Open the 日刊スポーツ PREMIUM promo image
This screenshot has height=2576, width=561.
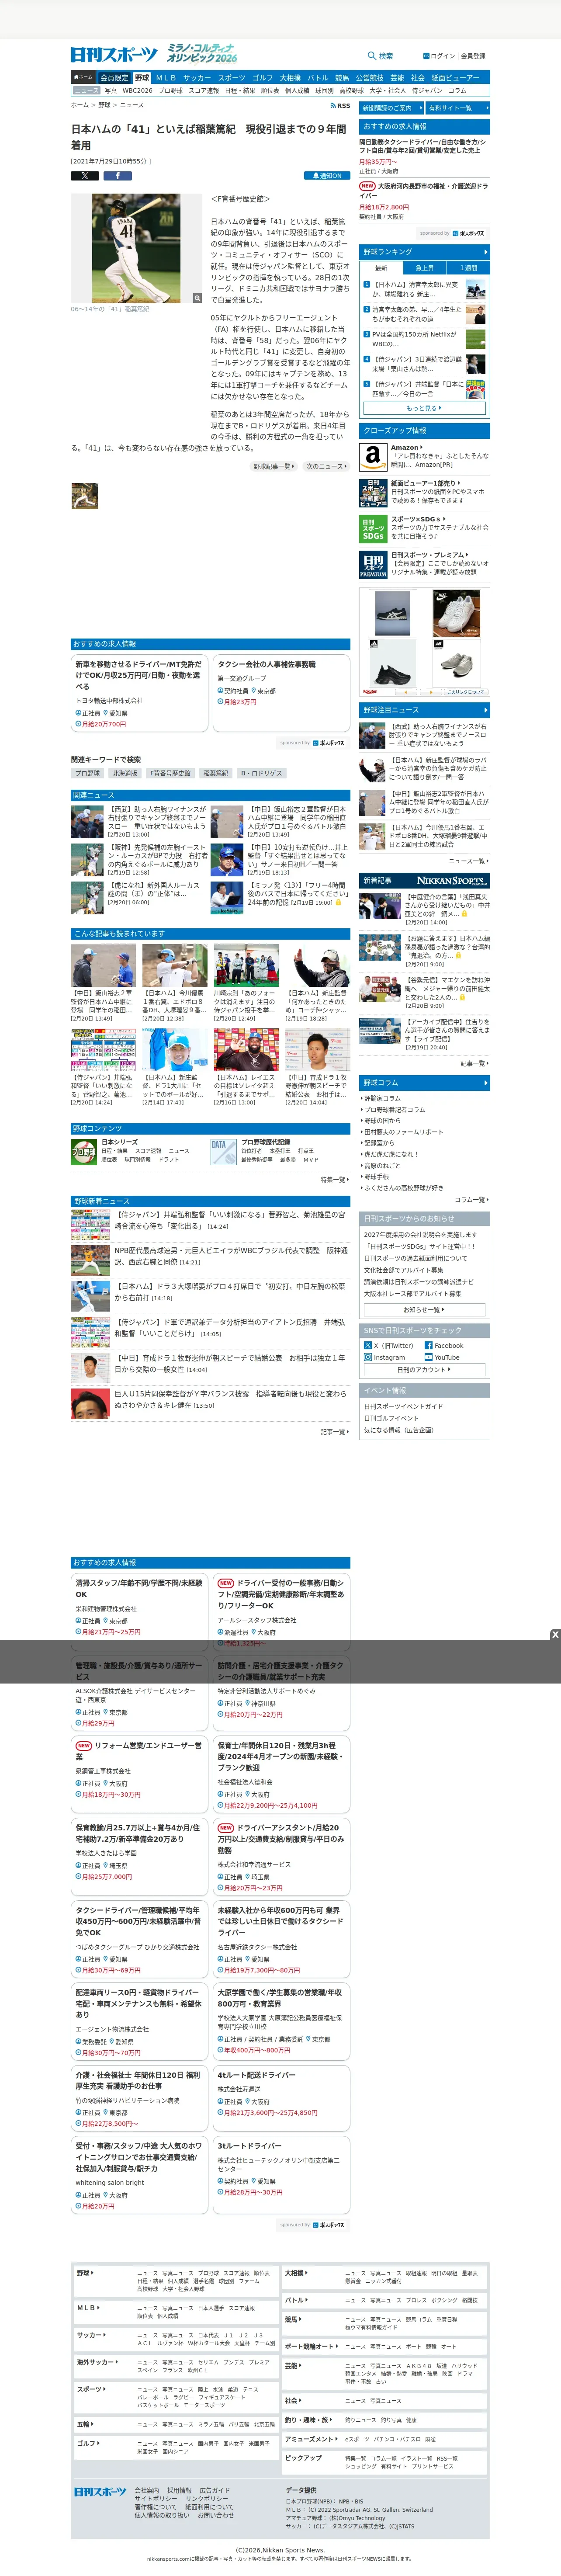click(x=373, y=565)
